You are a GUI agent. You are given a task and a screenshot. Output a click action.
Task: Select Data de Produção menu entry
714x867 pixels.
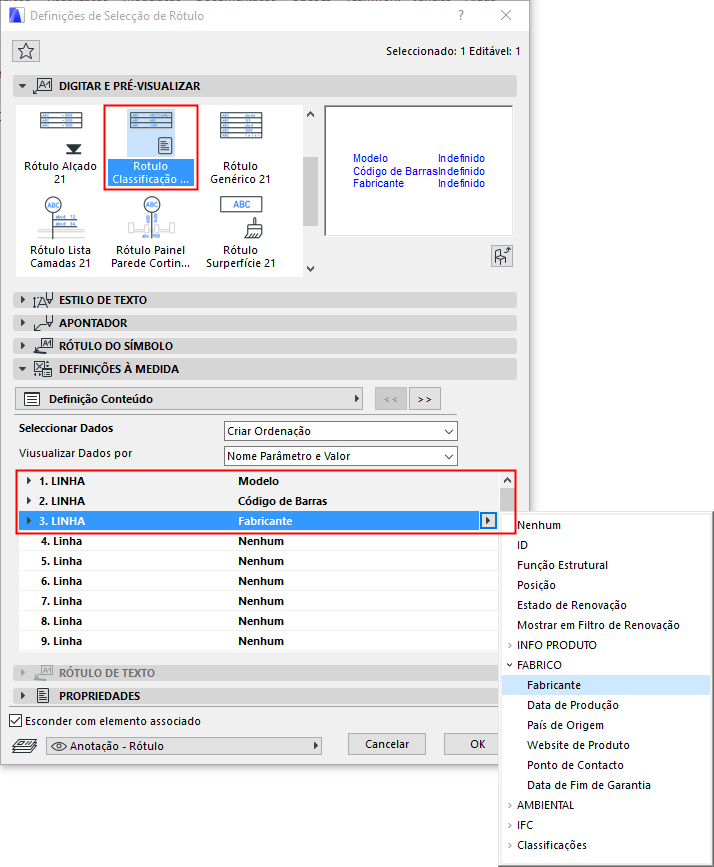point(606,705)
